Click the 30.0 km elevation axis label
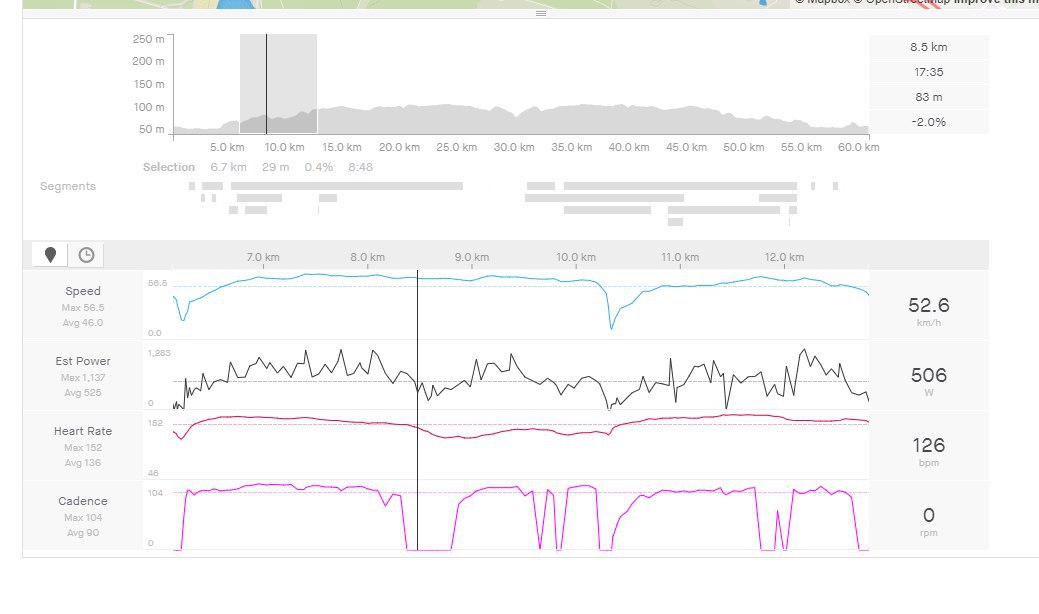The height and width of the screenshot is (614, 1039). pos(514,147)
